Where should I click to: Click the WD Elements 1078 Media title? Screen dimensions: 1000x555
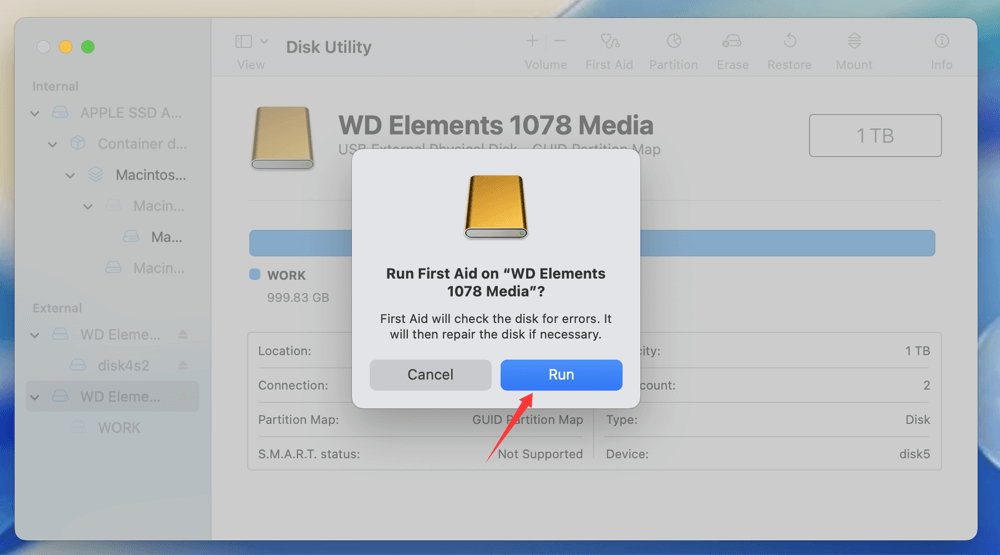point(496,125)
